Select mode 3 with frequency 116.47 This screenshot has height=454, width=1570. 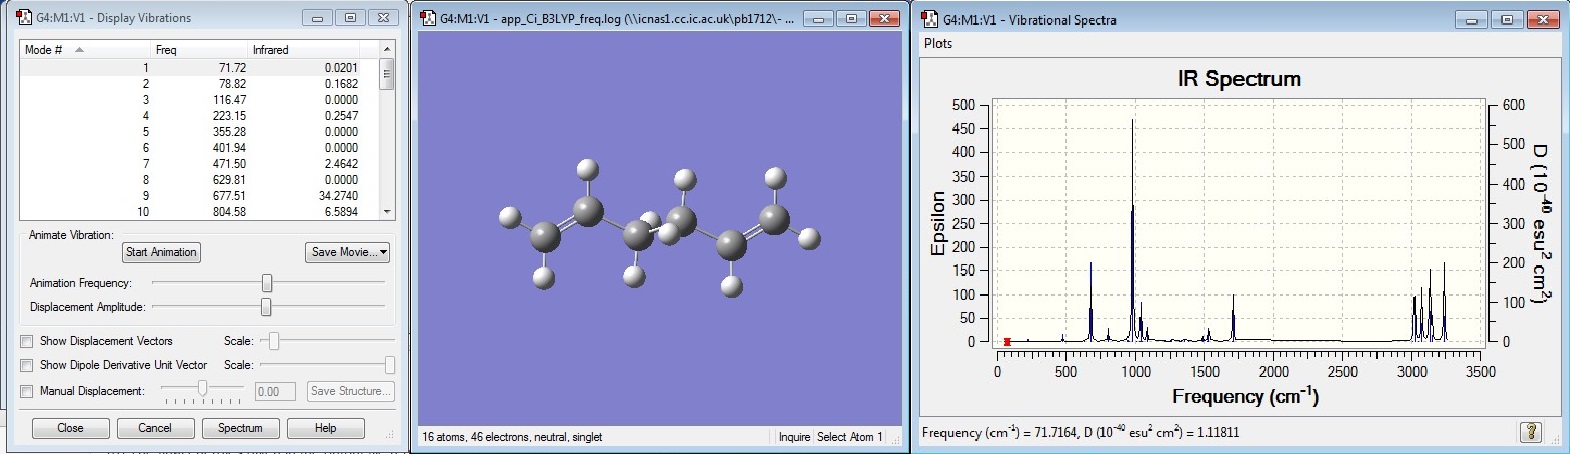[x=199, y=100]
